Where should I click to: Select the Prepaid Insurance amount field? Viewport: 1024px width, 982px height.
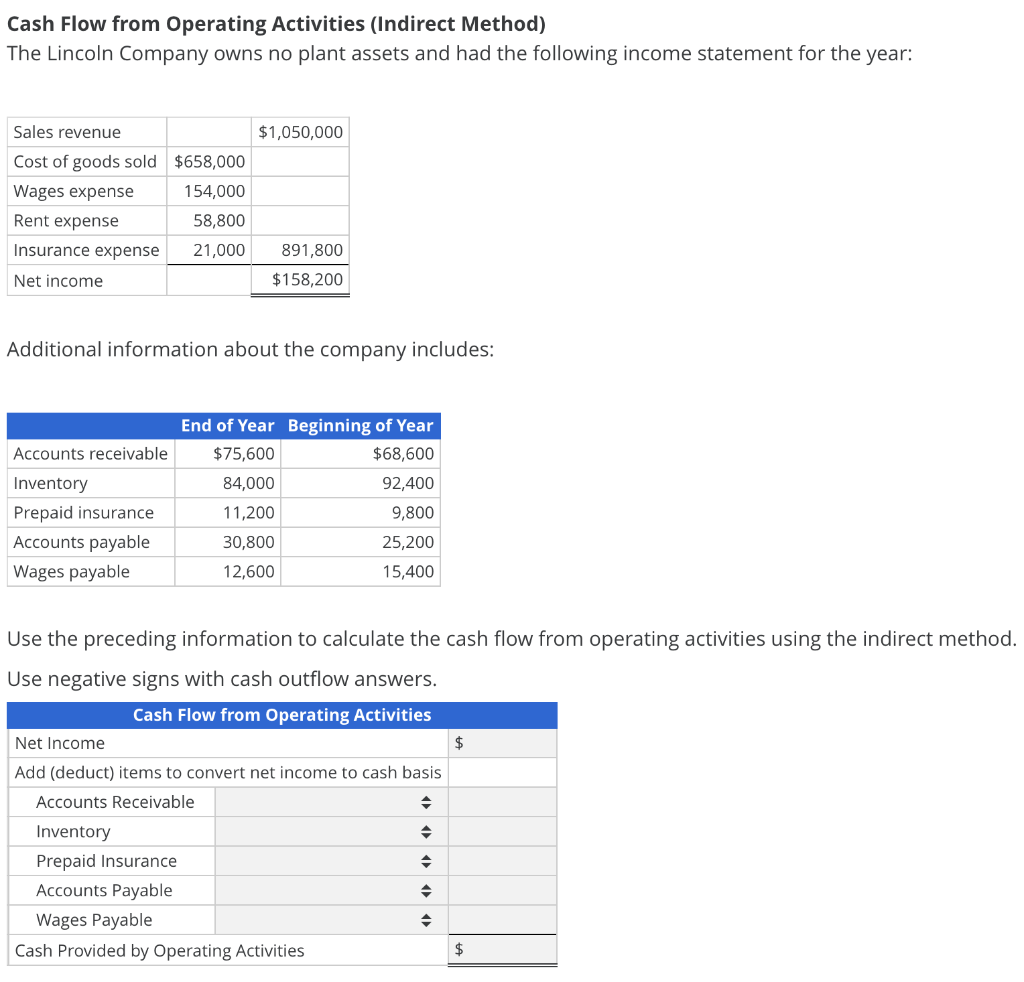[503, 860]
